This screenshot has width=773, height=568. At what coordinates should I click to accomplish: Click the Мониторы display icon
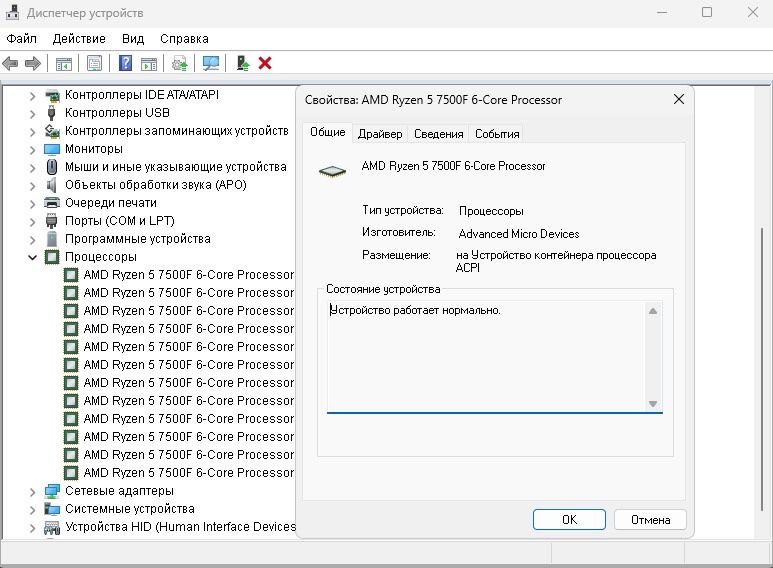pyautogui.click(x=52, y=149)
